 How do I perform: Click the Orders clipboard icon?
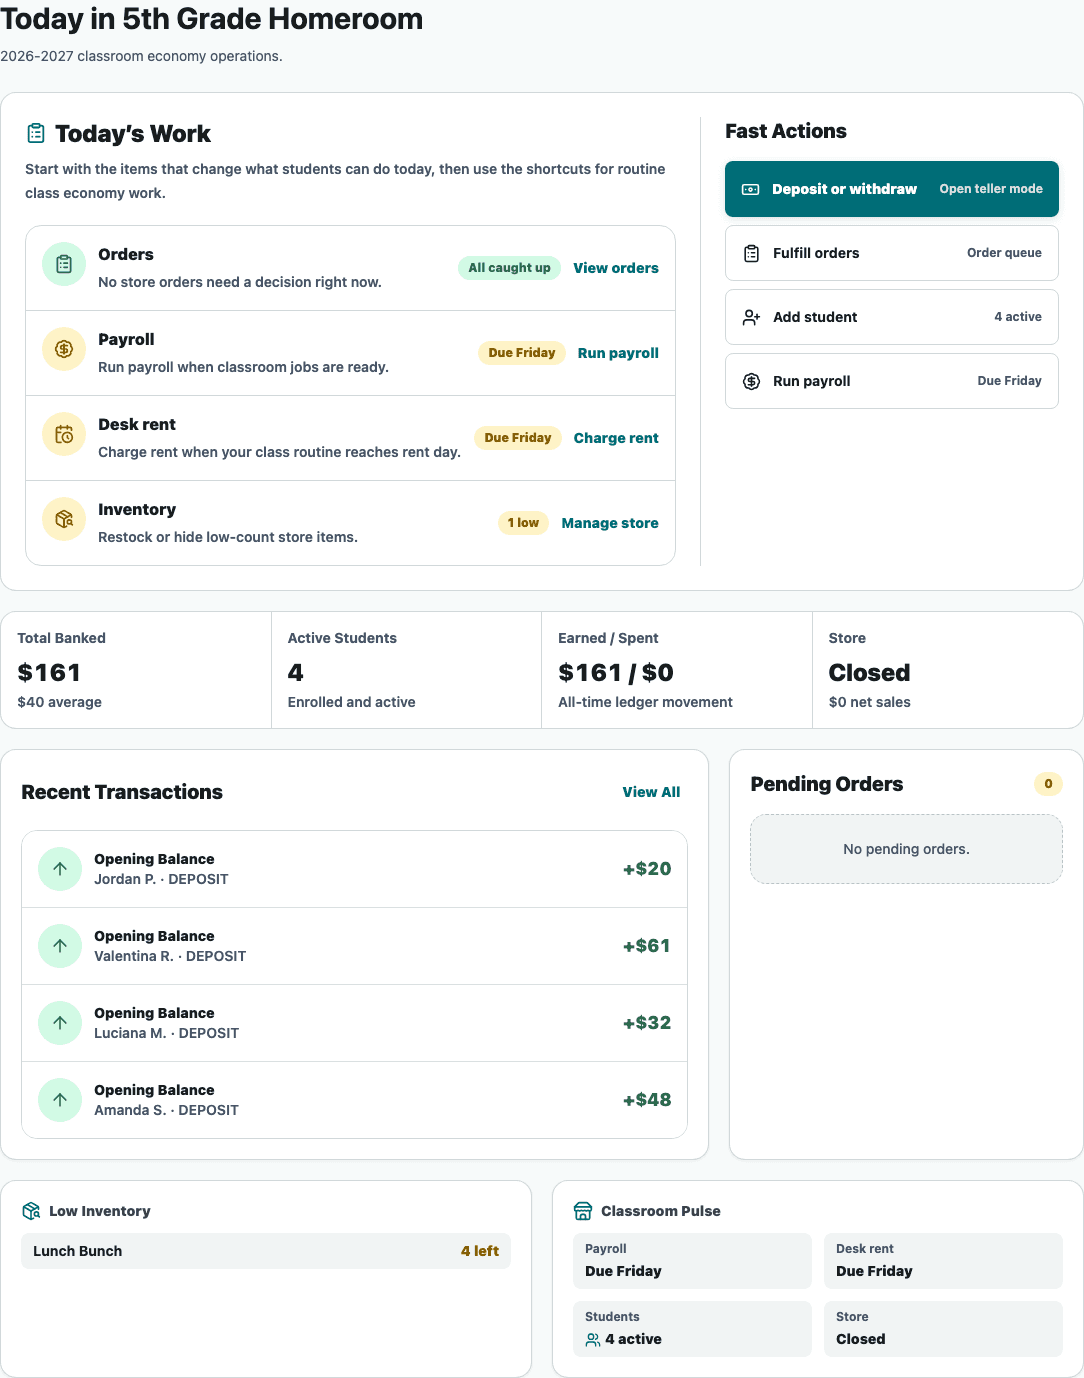64,264
